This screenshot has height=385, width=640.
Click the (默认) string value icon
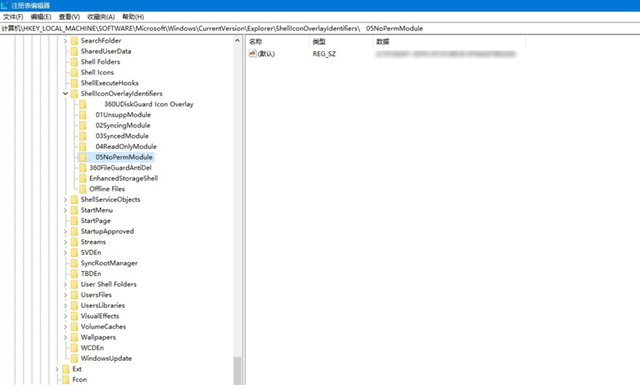pyautogui.click(x=253, y=53)
